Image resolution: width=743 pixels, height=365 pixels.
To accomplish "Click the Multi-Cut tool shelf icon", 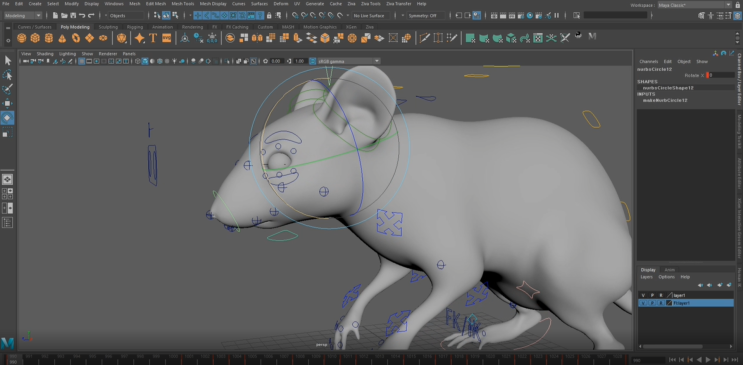I will pyautogui.click(x=424, y=38).
